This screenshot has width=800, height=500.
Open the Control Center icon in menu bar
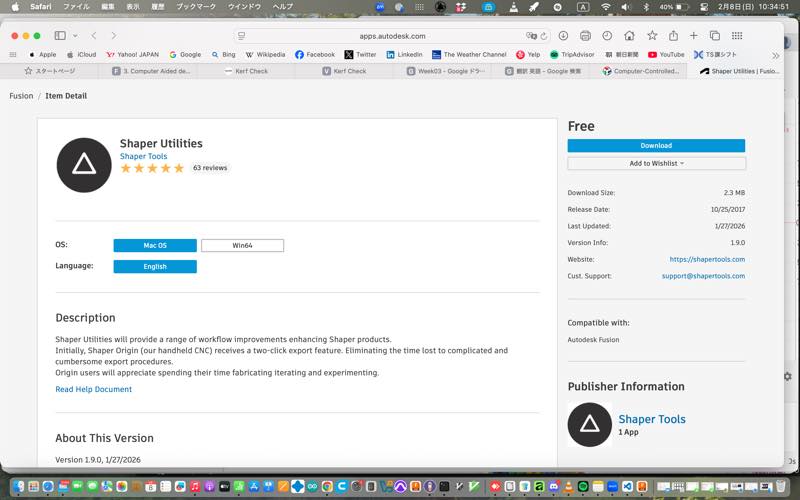(704, 7)
